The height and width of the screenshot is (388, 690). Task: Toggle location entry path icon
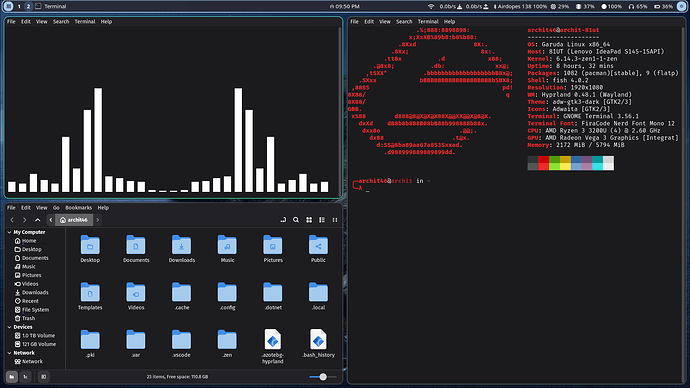point(283,220)
